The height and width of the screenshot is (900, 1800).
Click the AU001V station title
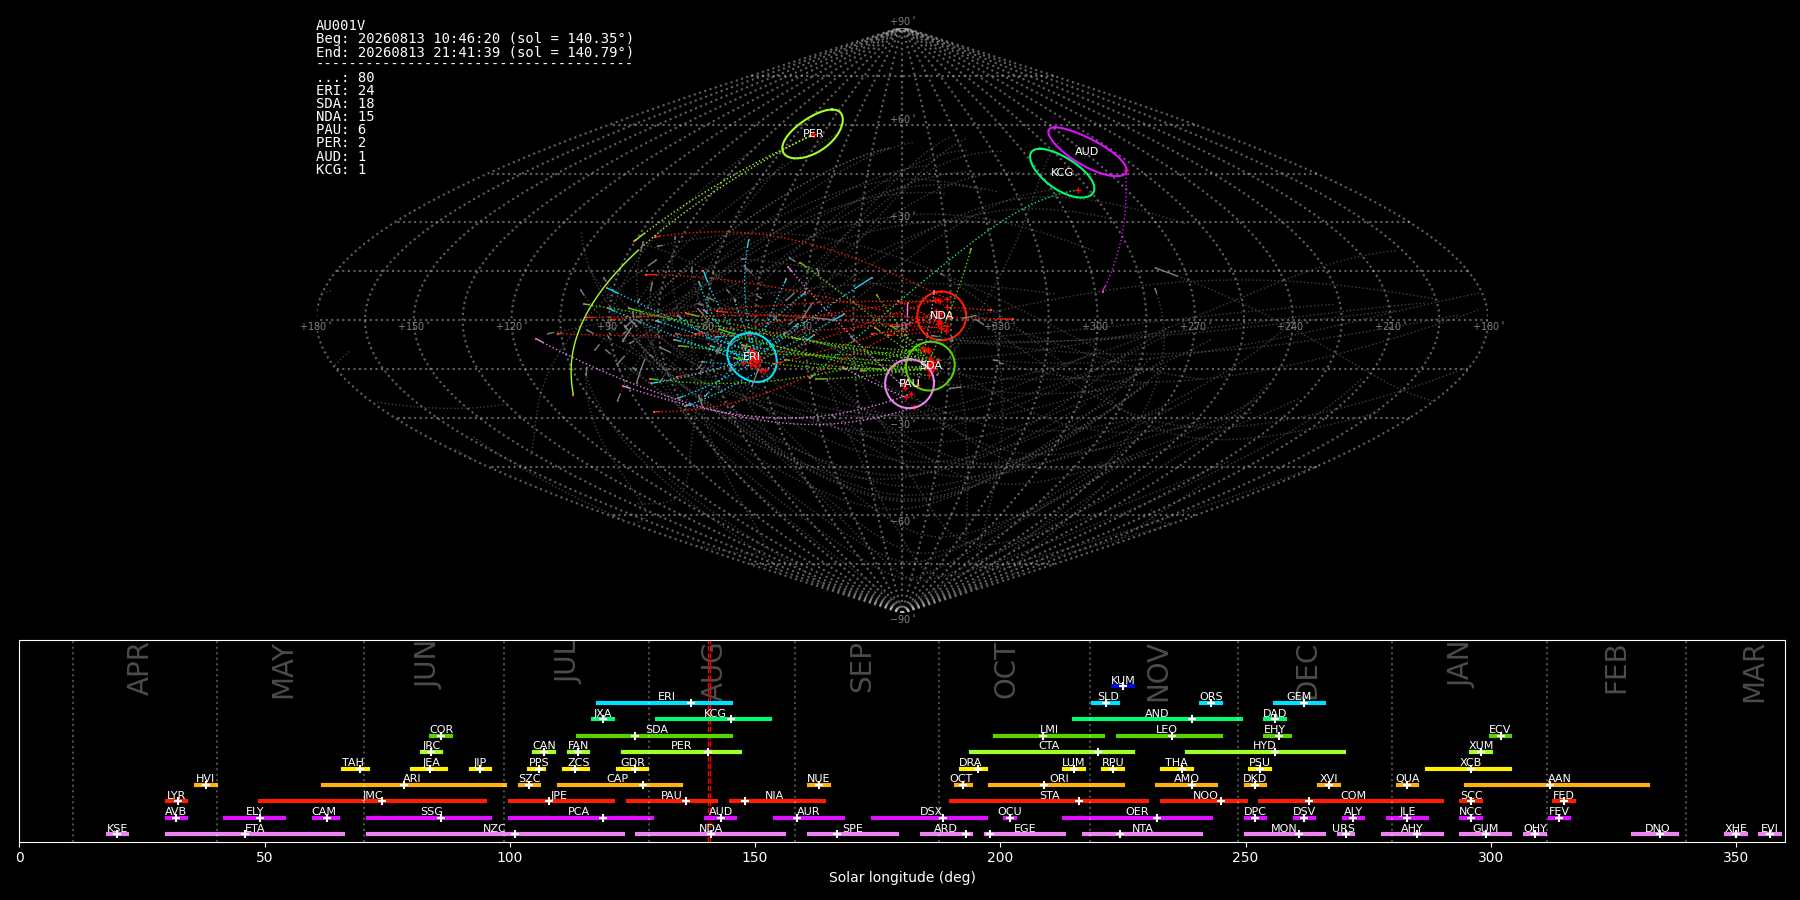340,25
